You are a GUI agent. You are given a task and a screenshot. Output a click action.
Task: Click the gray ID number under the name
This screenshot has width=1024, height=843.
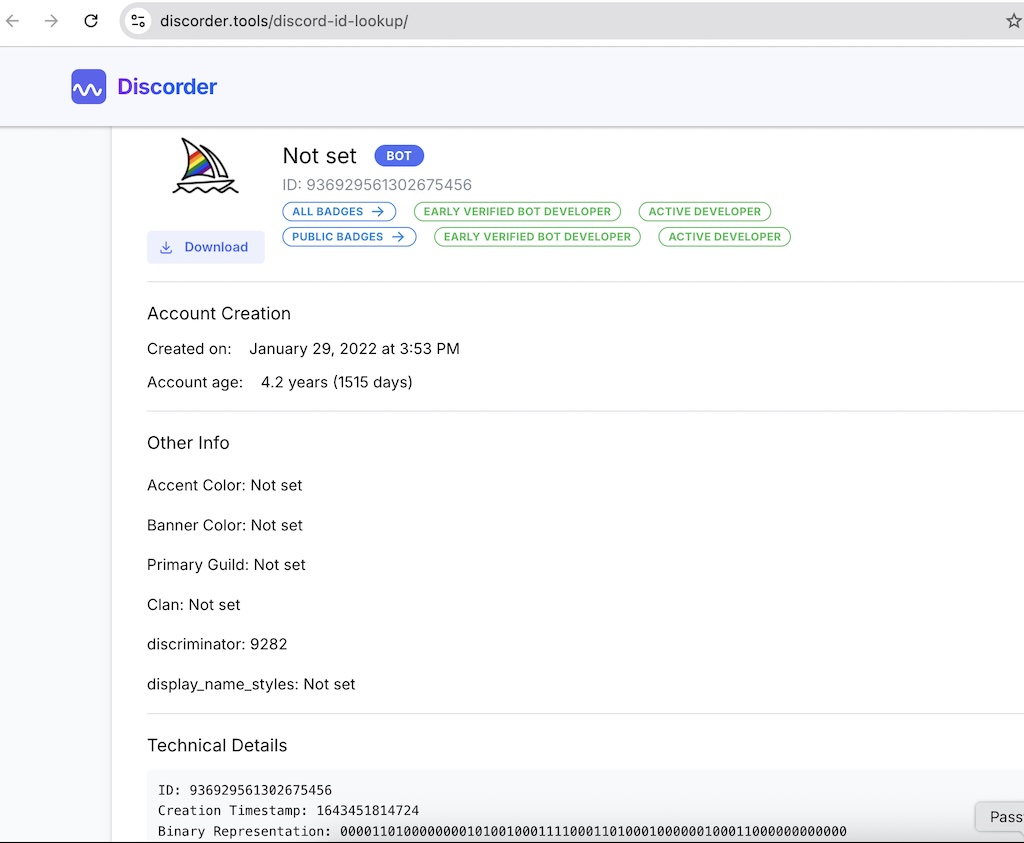coord(377,185)
